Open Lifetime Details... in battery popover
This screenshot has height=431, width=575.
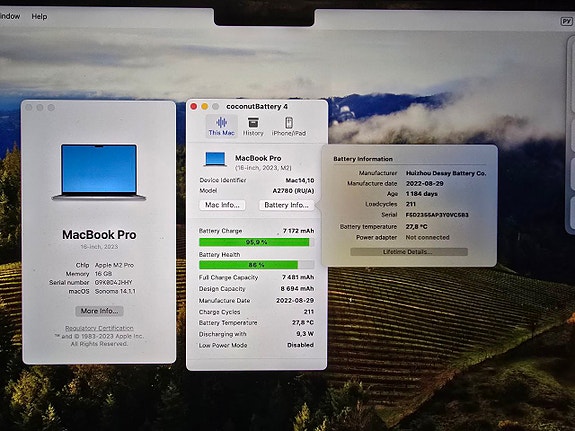[x=409, y=252]
